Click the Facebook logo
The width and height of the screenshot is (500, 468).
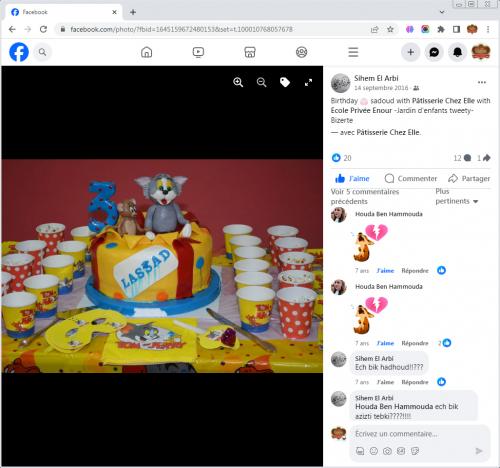coord(19,52)
